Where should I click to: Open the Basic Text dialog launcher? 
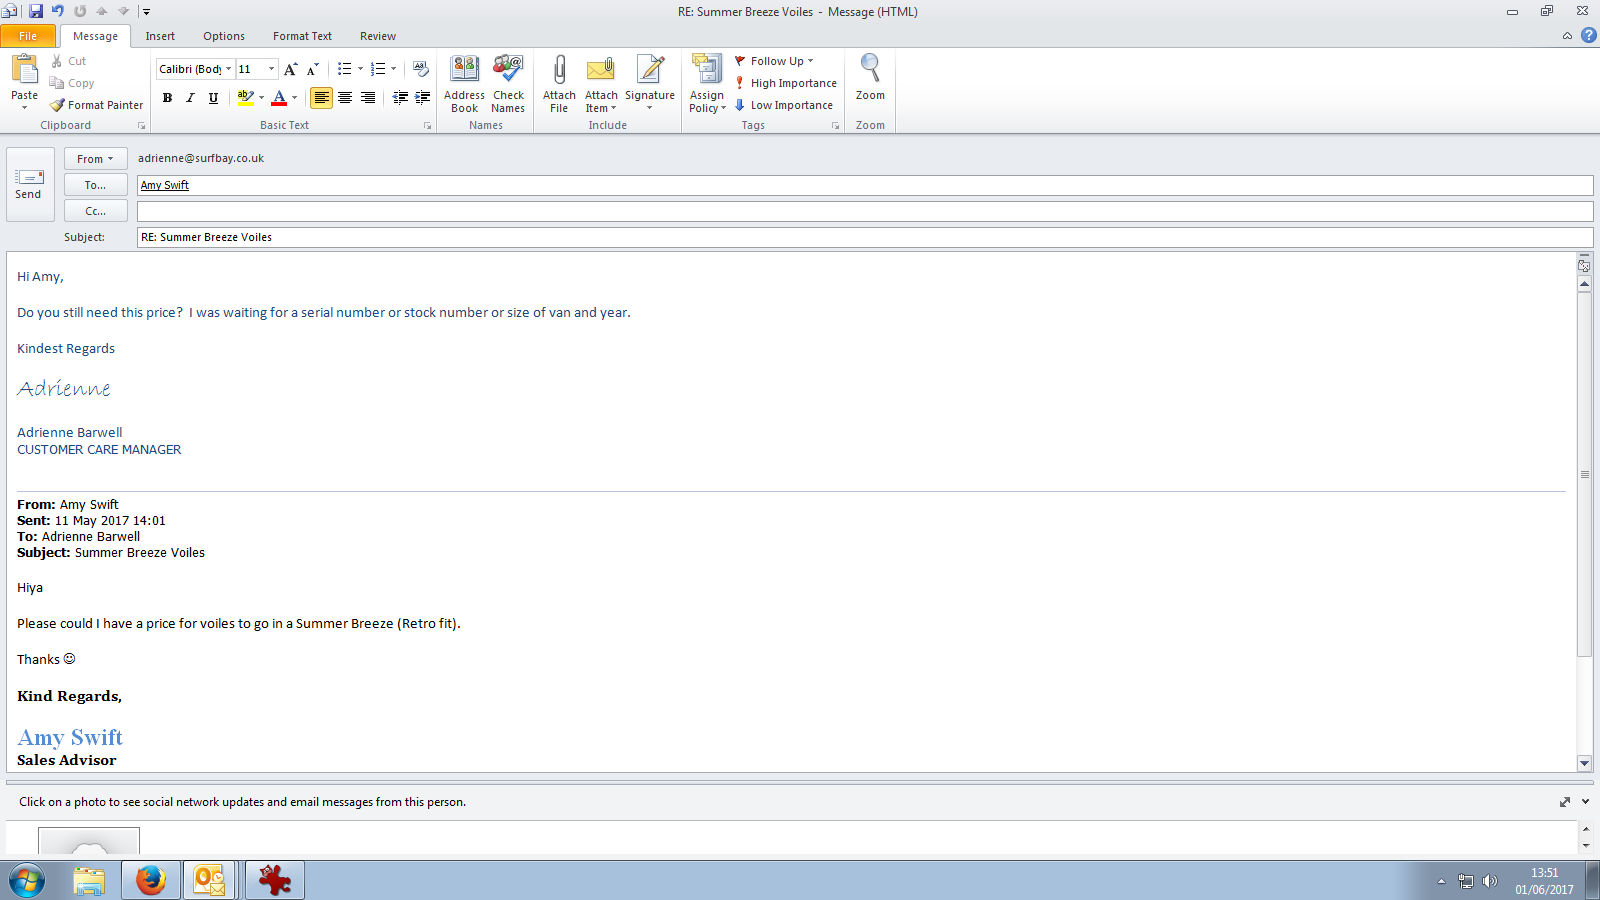pos(427,126)
